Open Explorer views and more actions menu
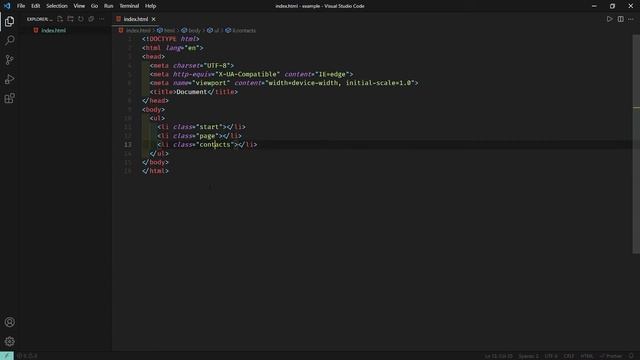 101,19
